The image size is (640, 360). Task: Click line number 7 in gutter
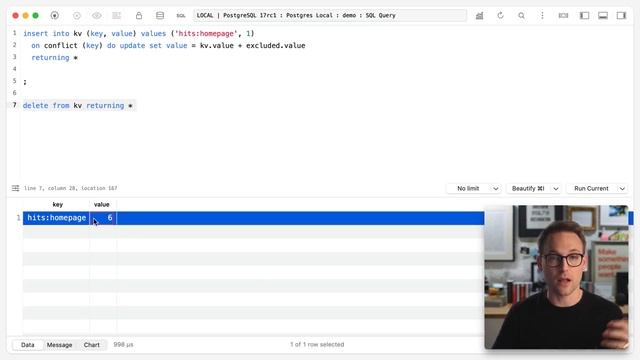[14, 105]
